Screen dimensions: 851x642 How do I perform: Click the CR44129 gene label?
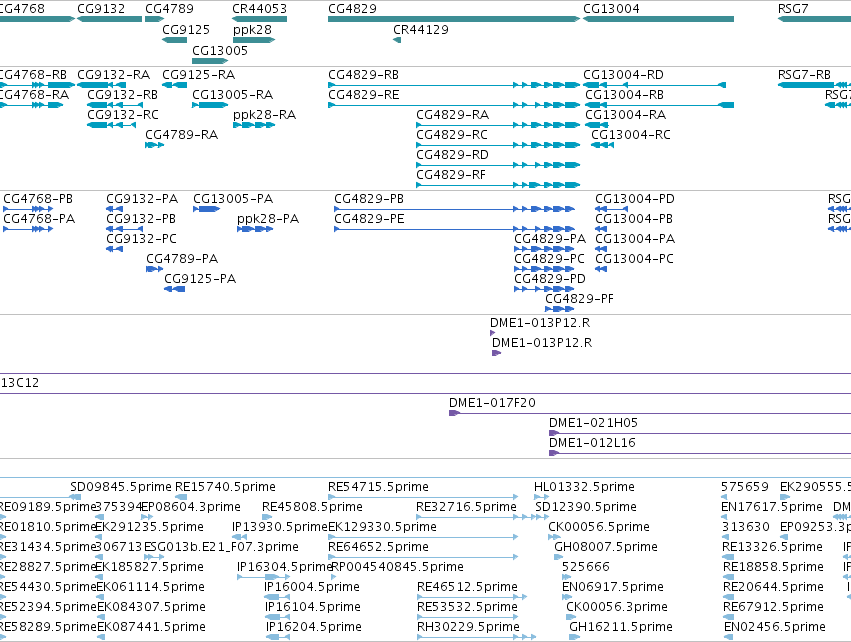(421, 30)
